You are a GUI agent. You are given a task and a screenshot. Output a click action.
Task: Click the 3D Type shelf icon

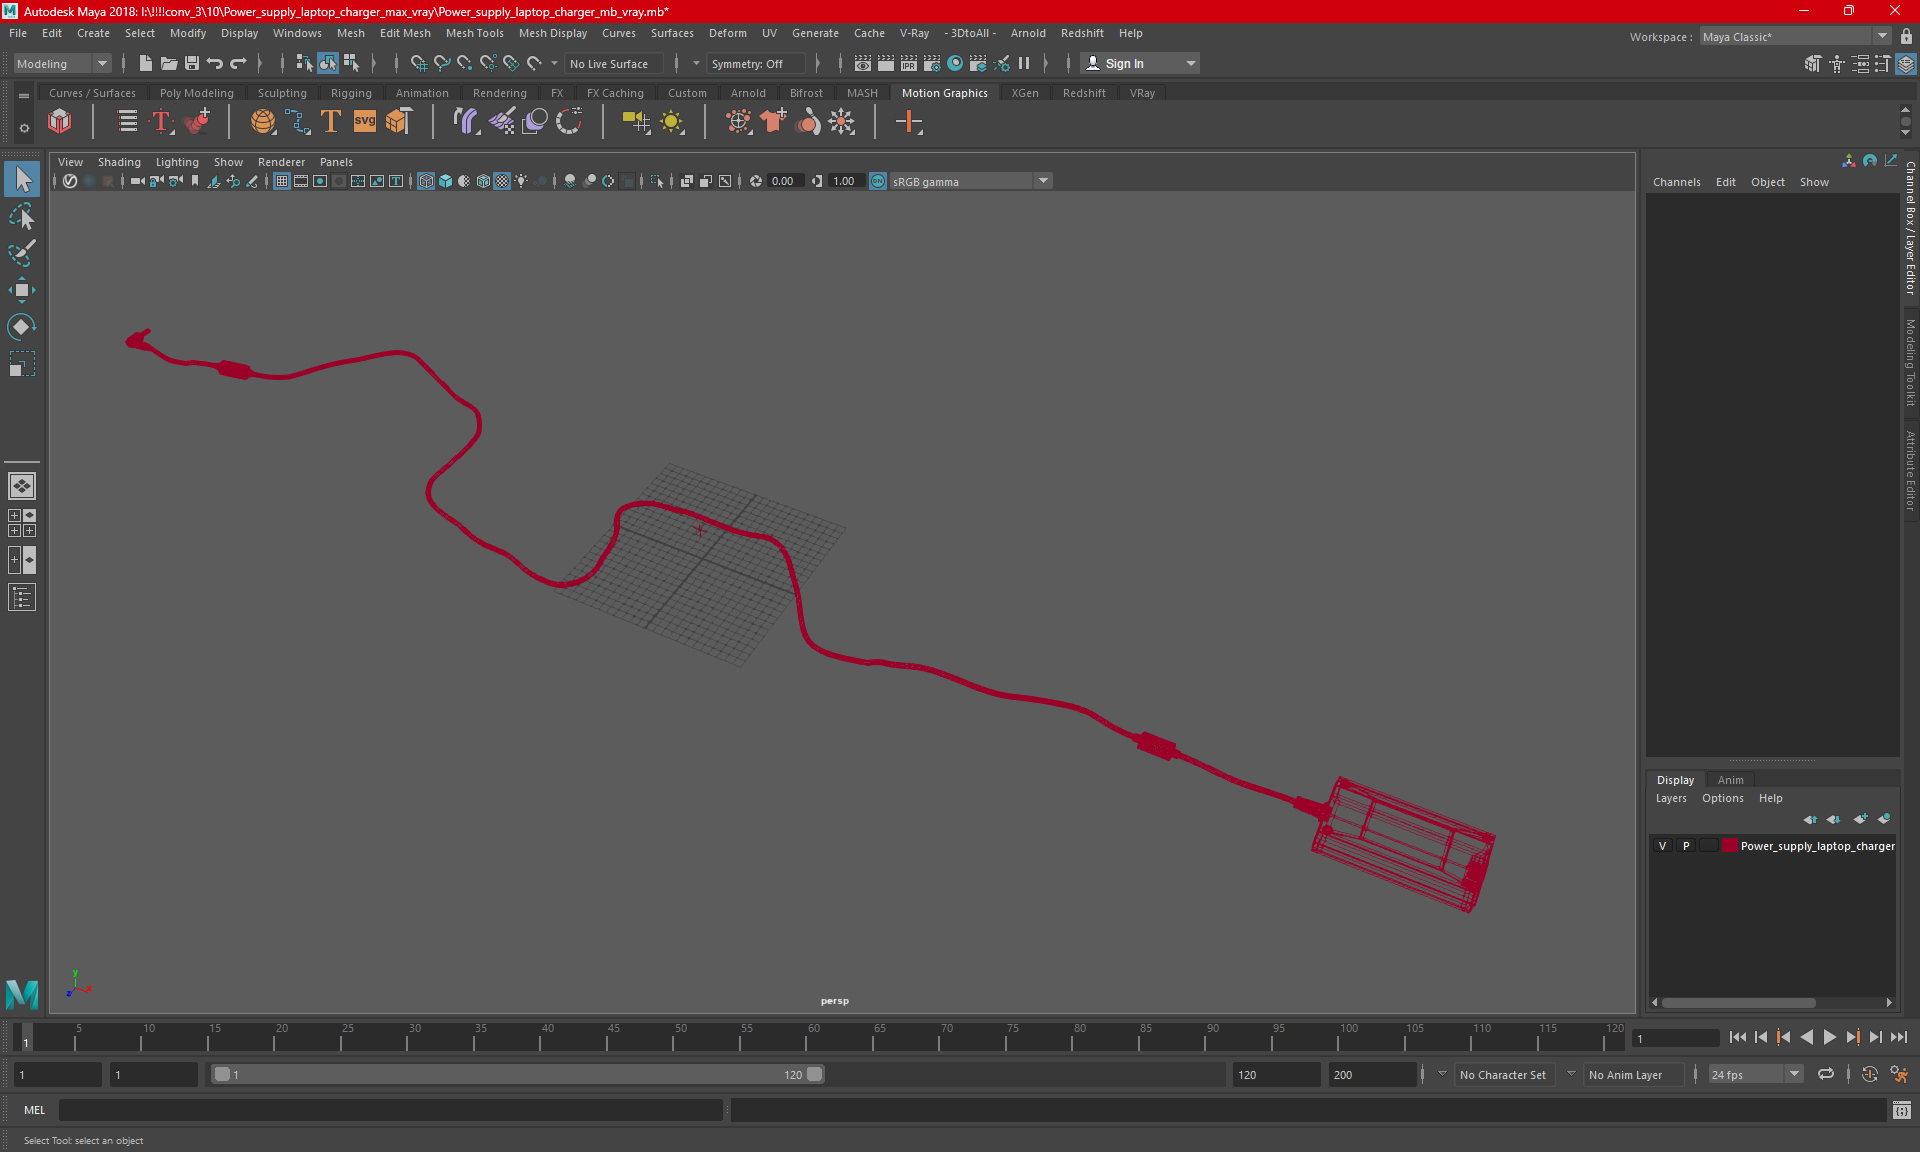(x=330, y=122)
